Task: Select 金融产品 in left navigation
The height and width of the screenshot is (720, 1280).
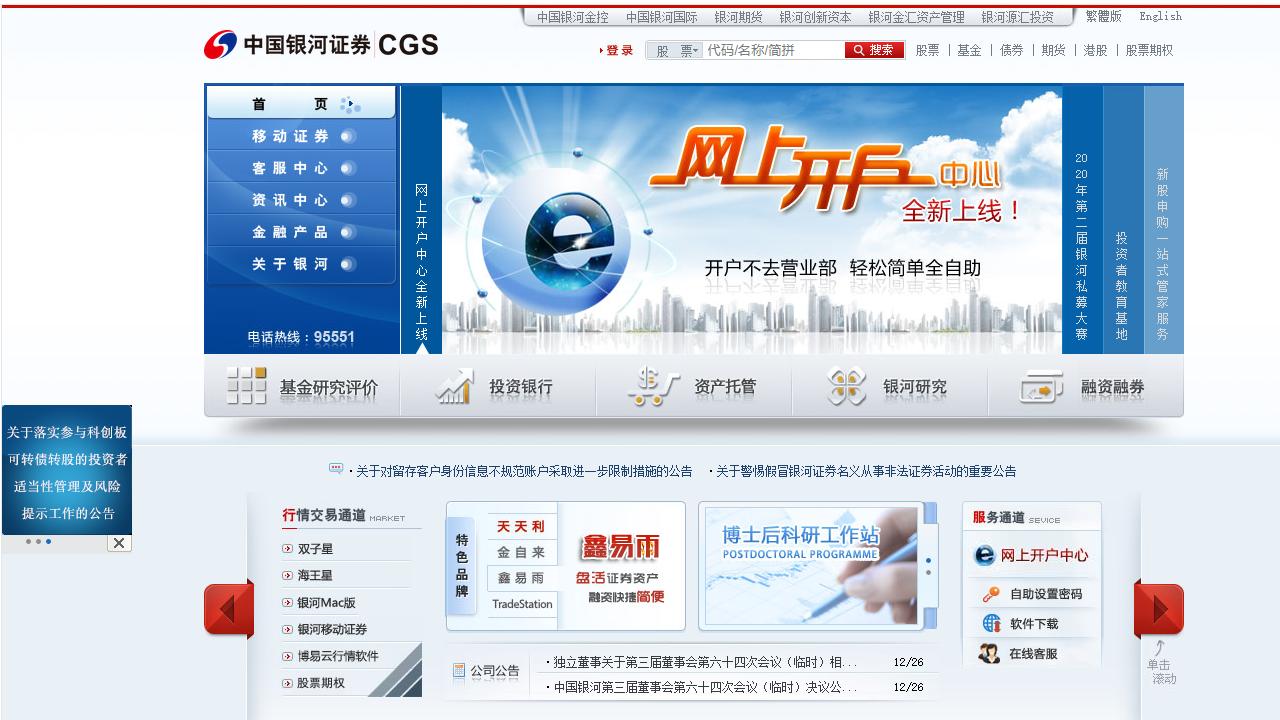Action: pyautogui.click(x=301, y=232)
